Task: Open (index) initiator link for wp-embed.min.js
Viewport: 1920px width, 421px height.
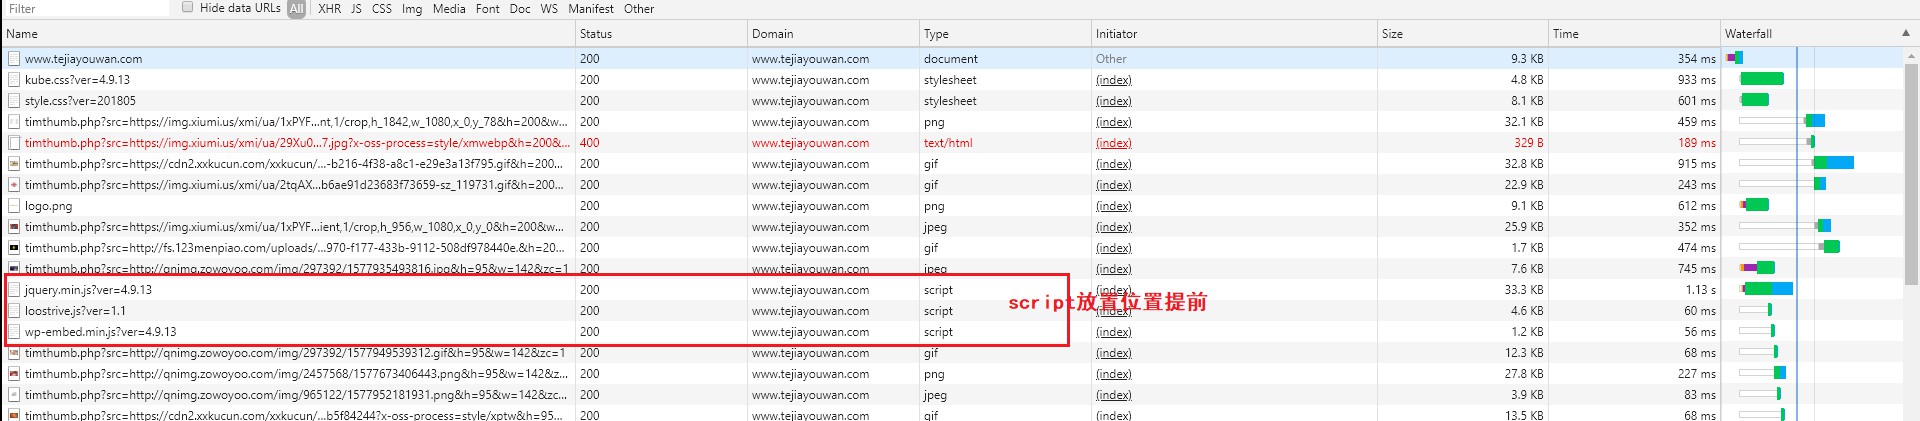Action: pyautogui.click(x=1113, y=332)
